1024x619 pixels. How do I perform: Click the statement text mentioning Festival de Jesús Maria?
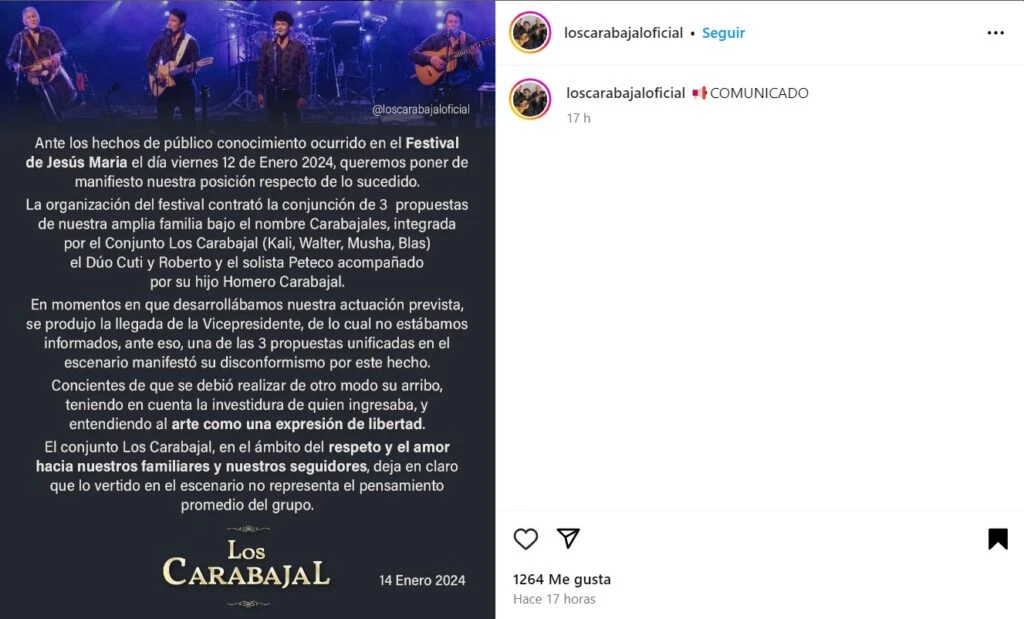(247, 162)
